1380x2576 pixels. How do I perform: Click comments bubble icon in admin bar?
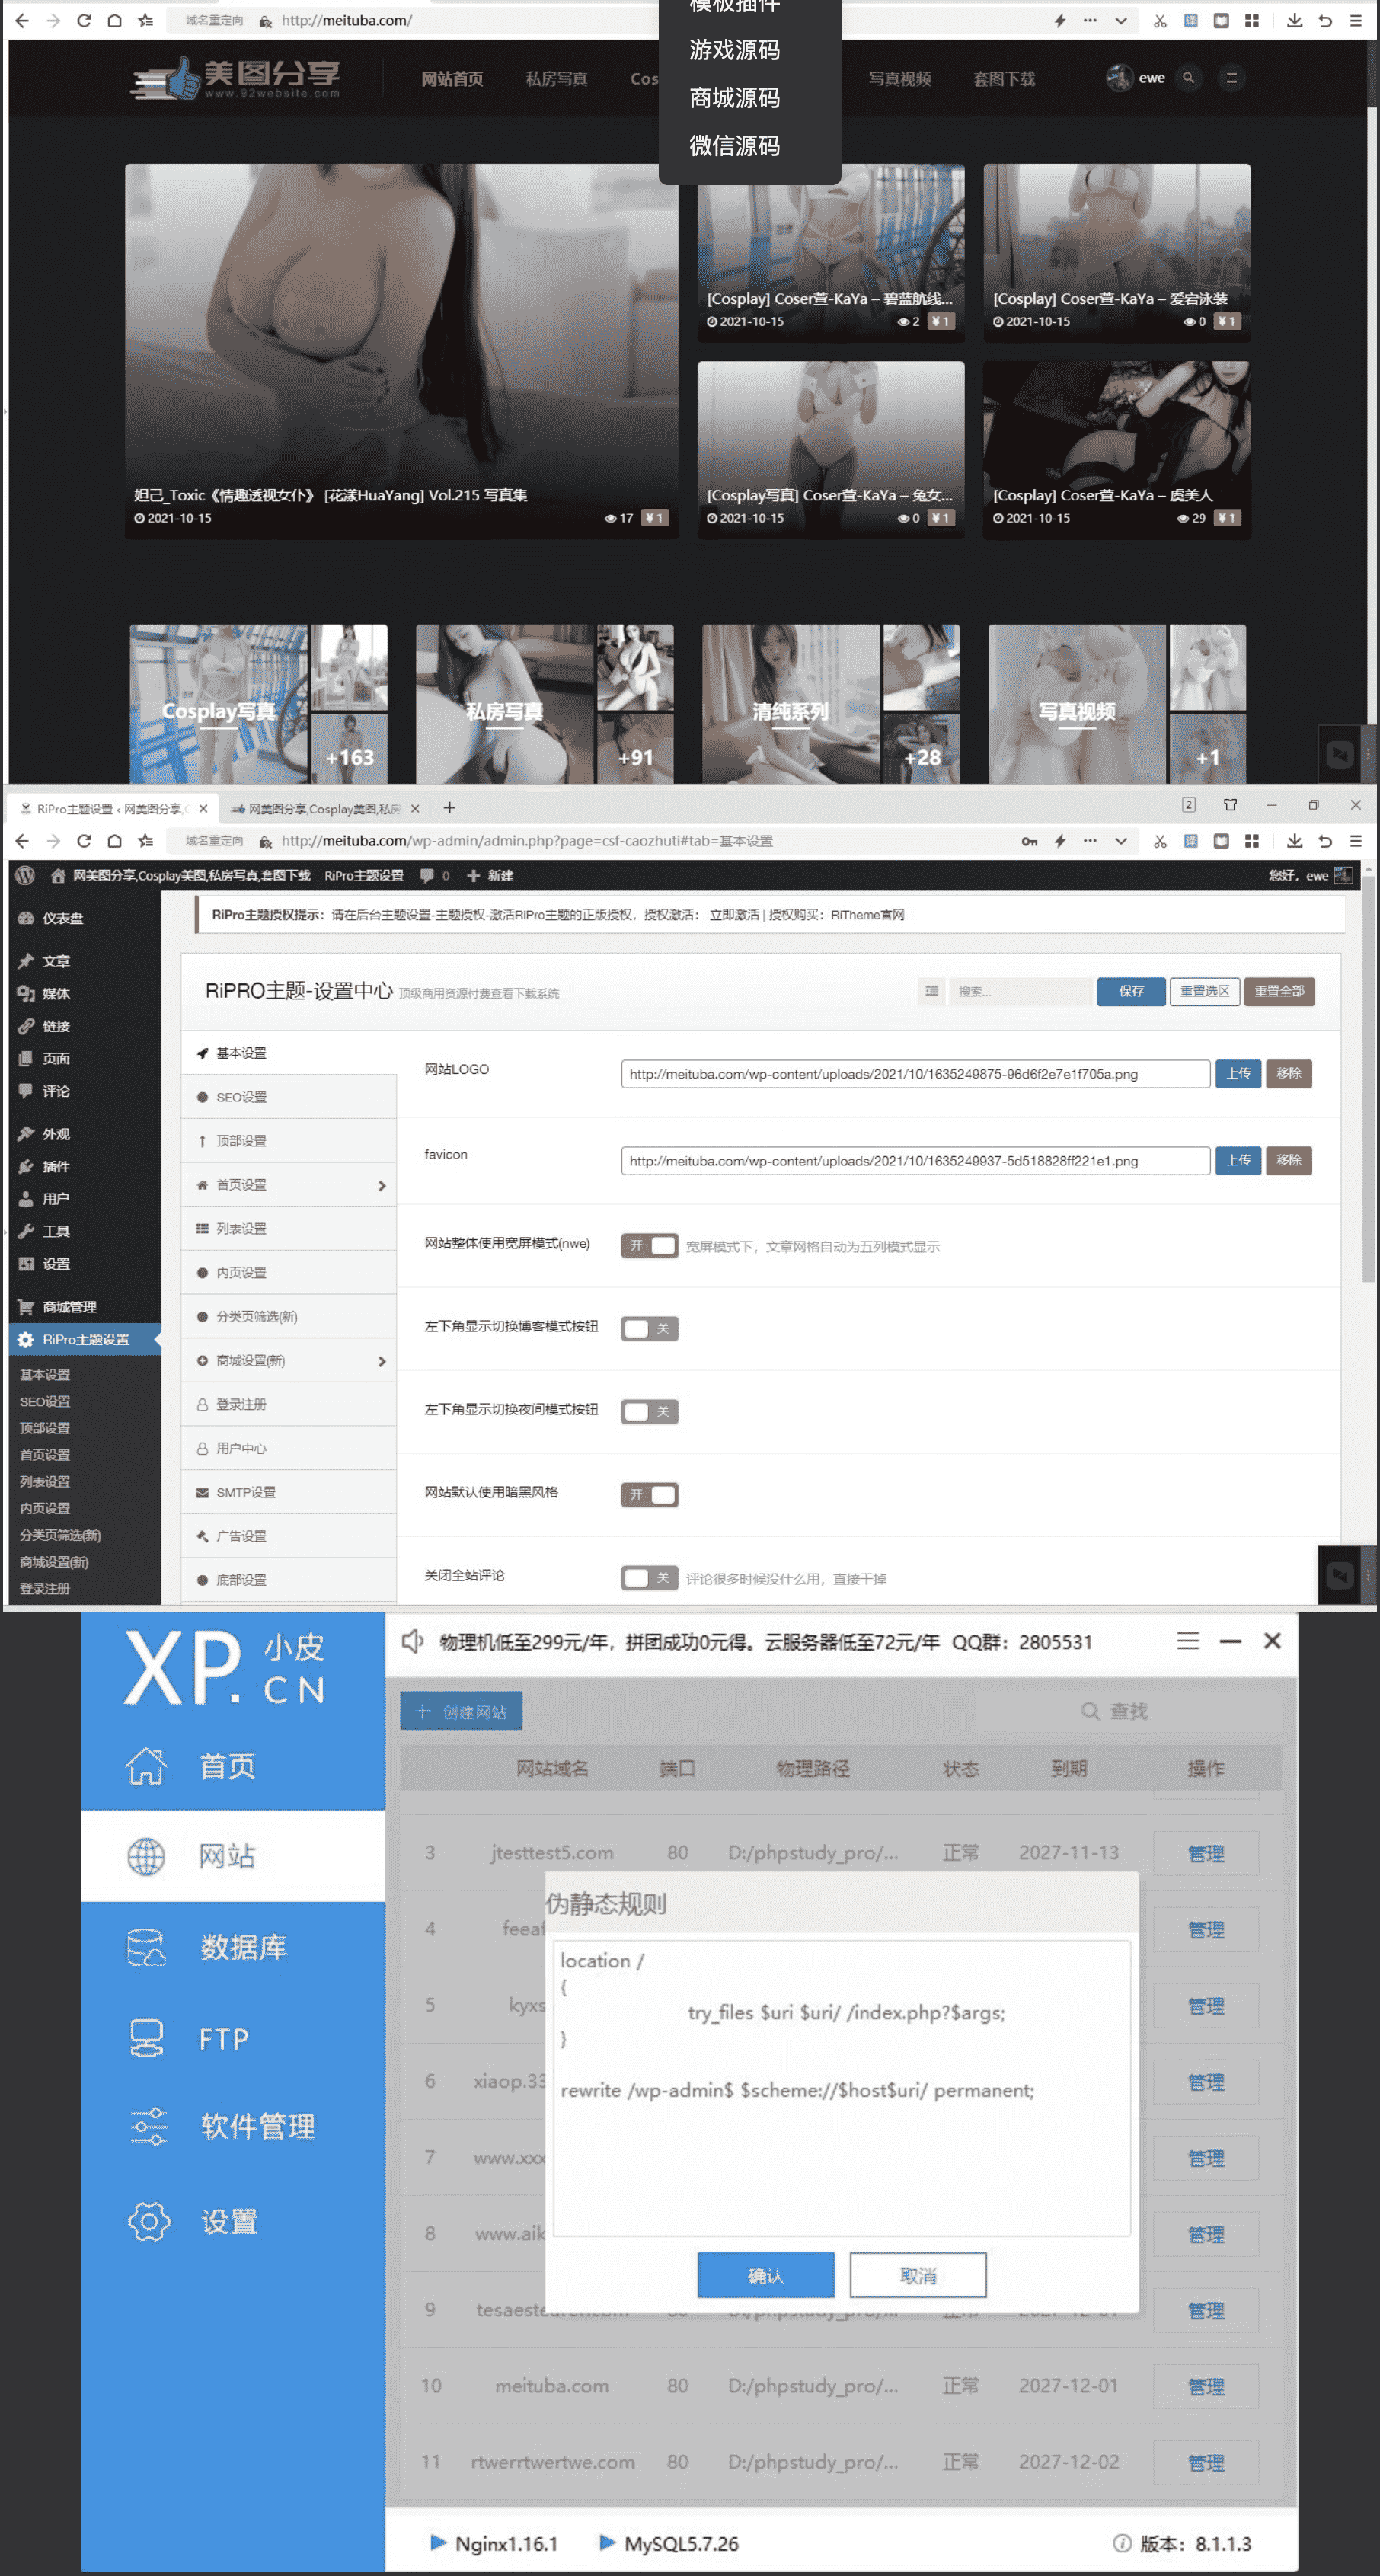pos(428,875)
